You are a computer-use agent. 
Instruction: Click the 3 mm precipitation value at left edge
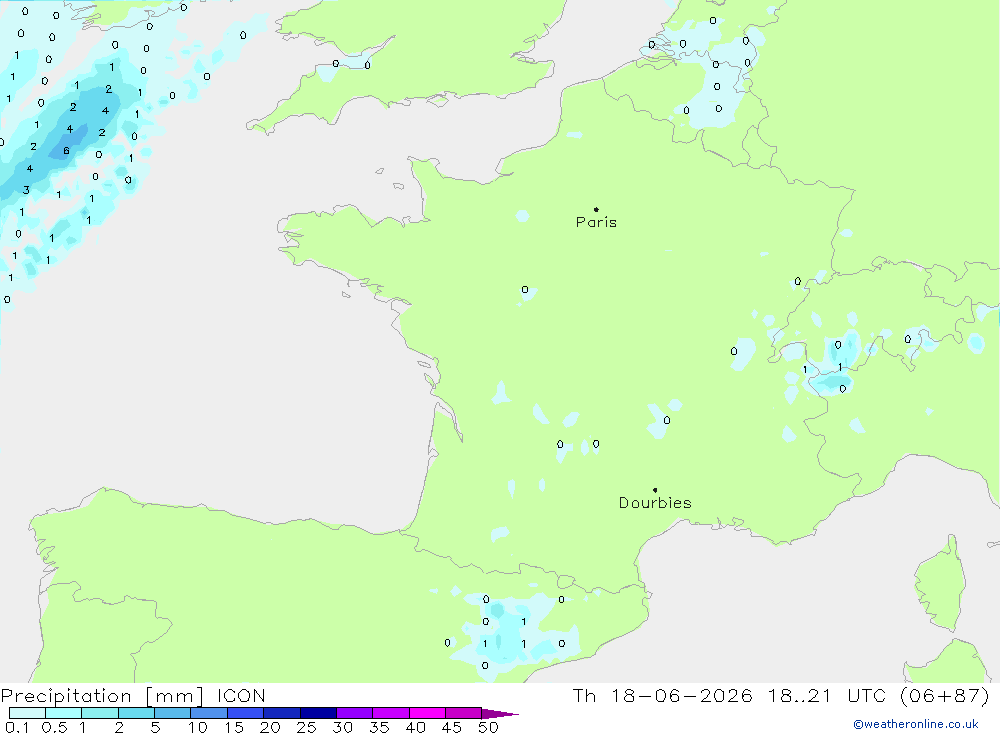(26, 190)
